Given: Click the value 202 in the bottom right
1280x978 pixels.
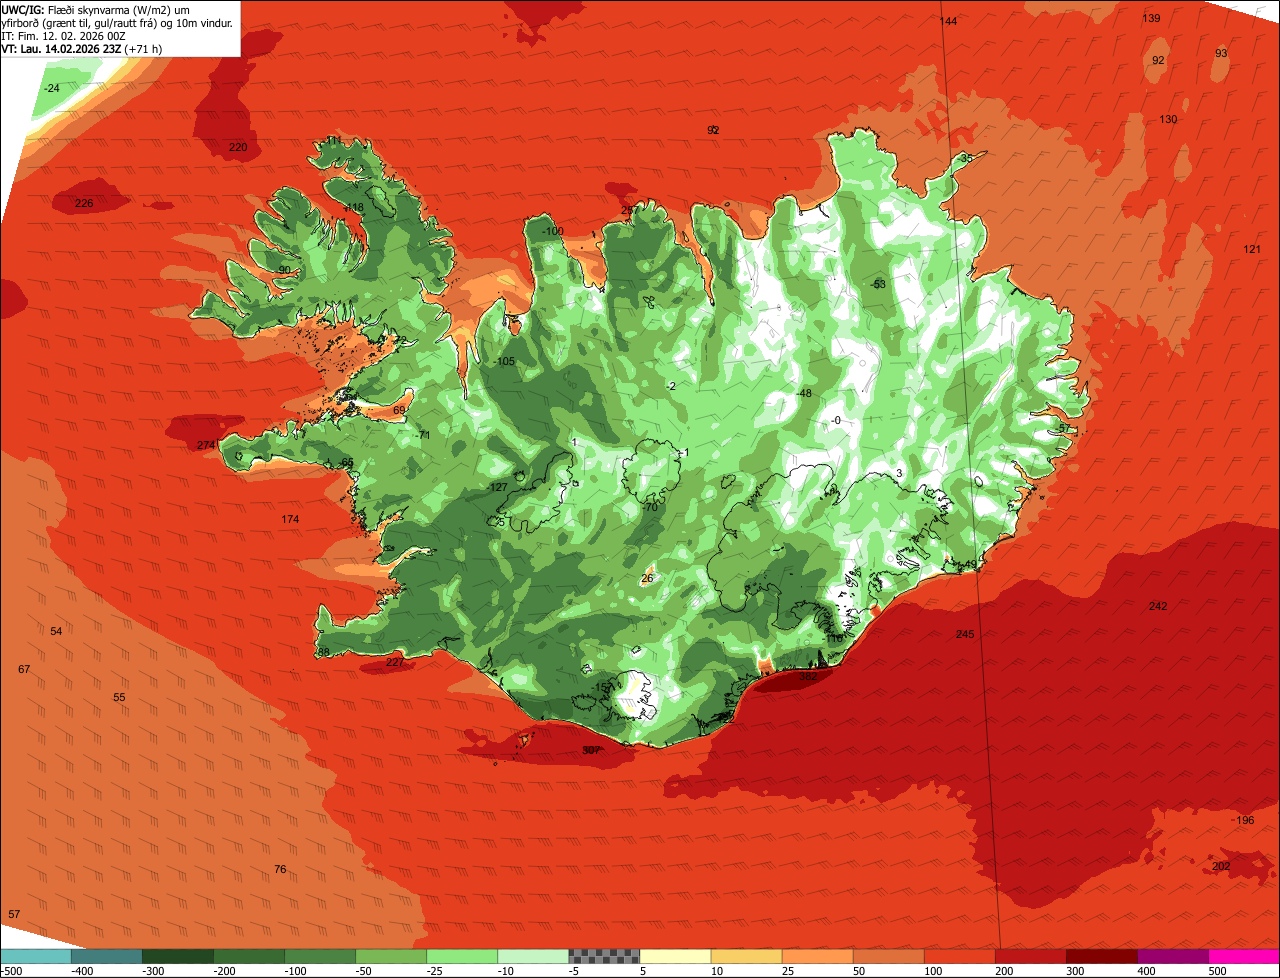Looking at the screenshot, I should (1221, 866).
